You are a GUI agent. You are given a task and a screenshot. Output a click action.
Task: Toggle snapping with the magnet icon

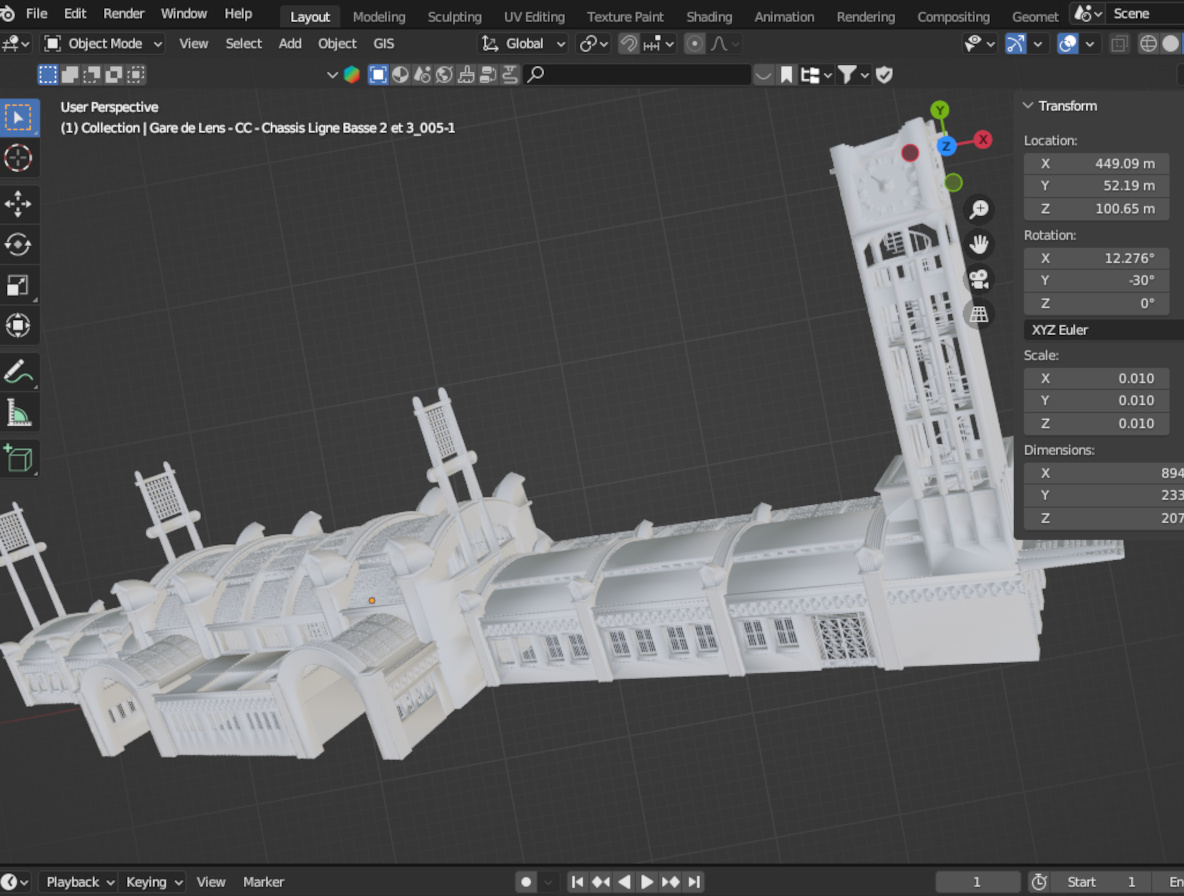click(628, 44)
